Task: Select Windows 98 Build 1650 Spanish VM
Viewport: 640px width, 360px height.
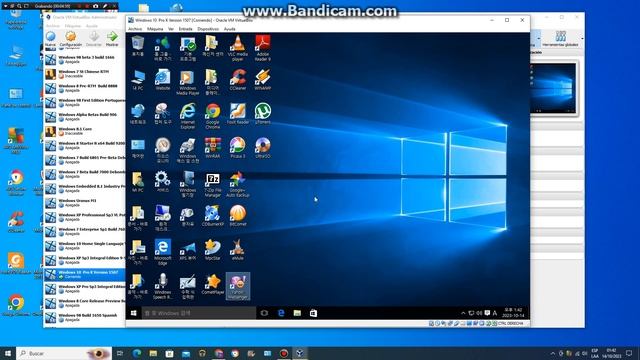Action: coord(84,317)
